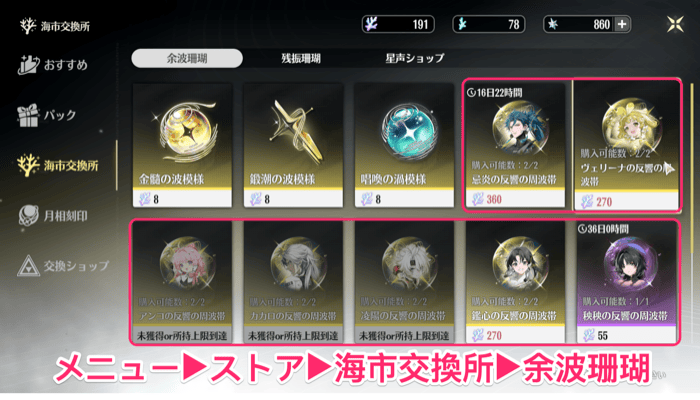
Task: Select the 唱喚の渦模様 item card
Action: click(x=404, y=146)
